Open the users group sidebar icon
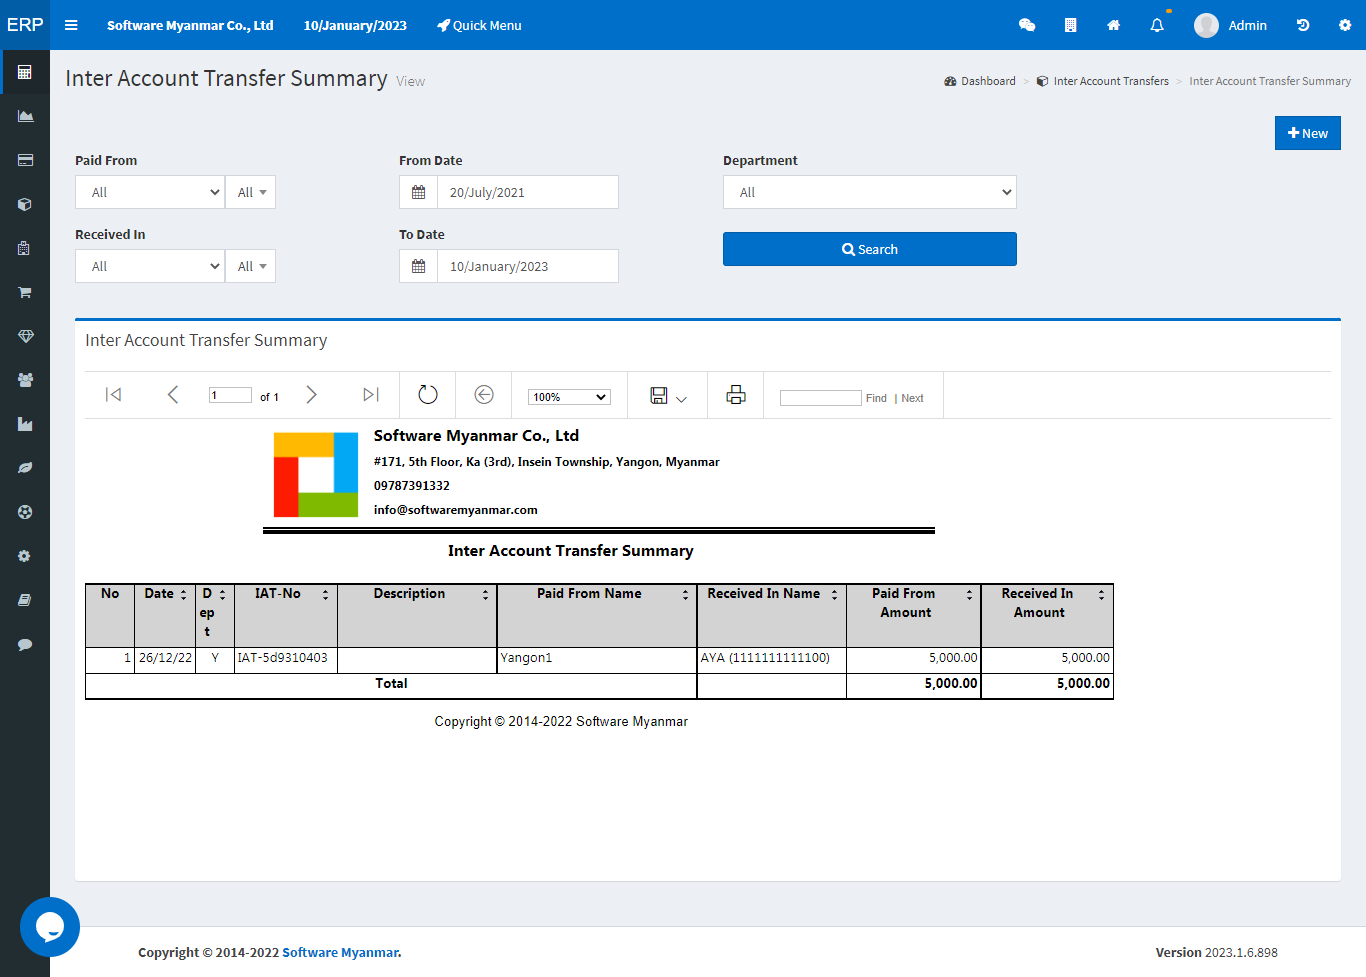The image size is (1366, 977). pyautogui.click(x=25, y=380)
